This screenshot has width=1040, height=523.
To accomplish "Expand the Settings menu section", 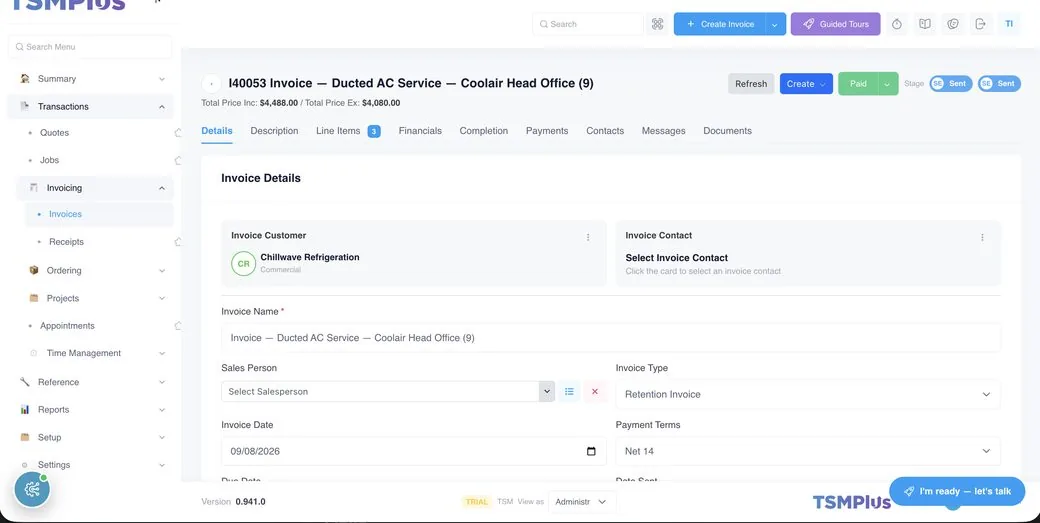I will point(162,465).
